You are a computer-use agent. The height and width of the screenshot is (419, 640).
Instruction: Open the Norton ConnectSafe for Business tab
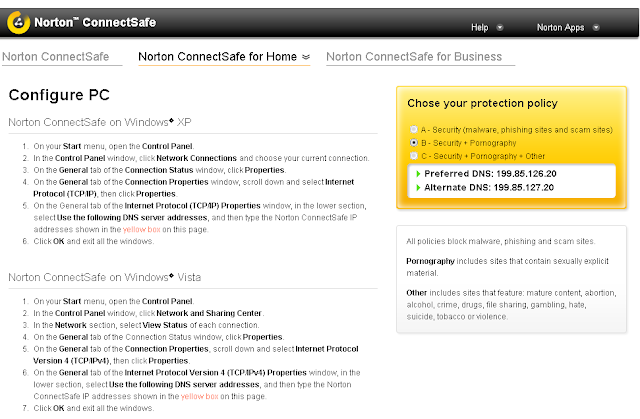[x=414, y=57]
